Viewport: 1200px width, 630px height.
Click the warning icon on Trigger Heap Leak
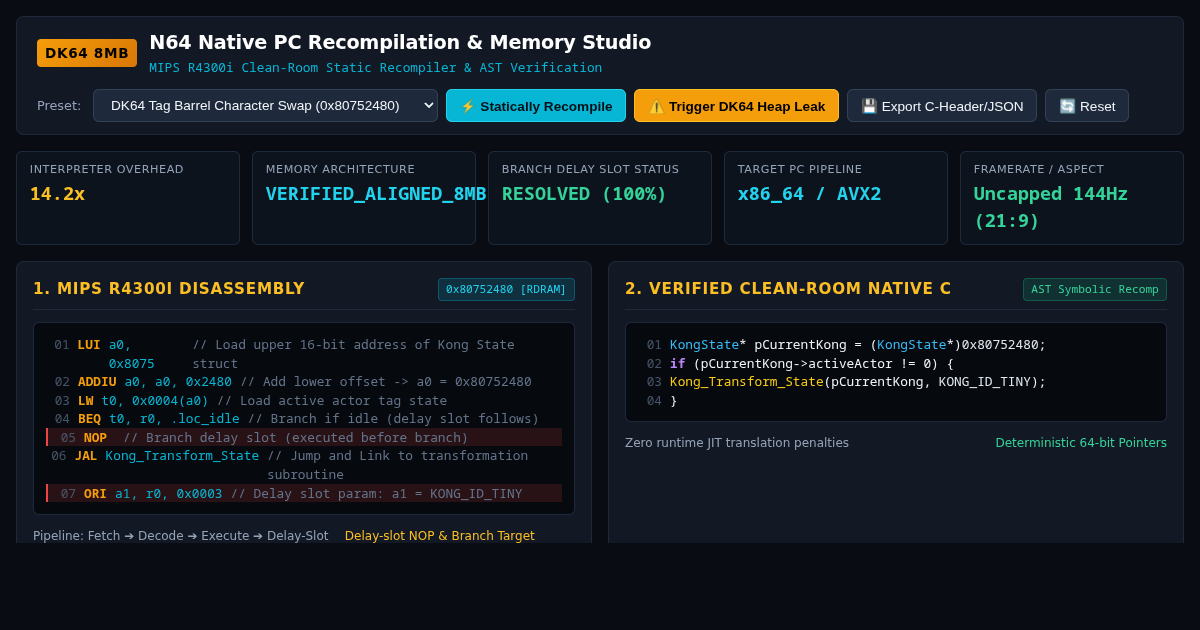656,106
